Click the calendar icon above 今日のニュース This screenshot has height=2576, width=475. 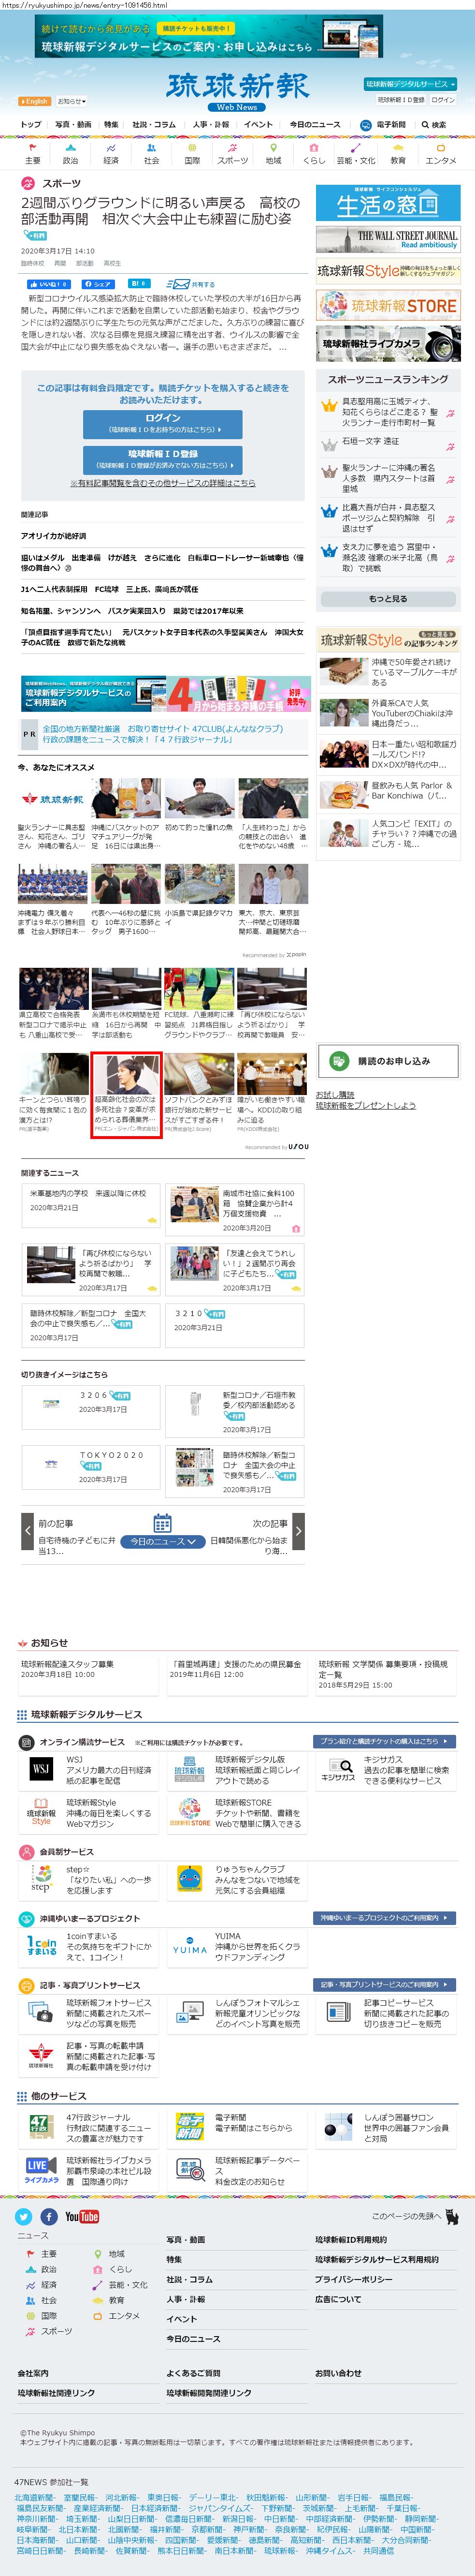tap(162, 1523)
